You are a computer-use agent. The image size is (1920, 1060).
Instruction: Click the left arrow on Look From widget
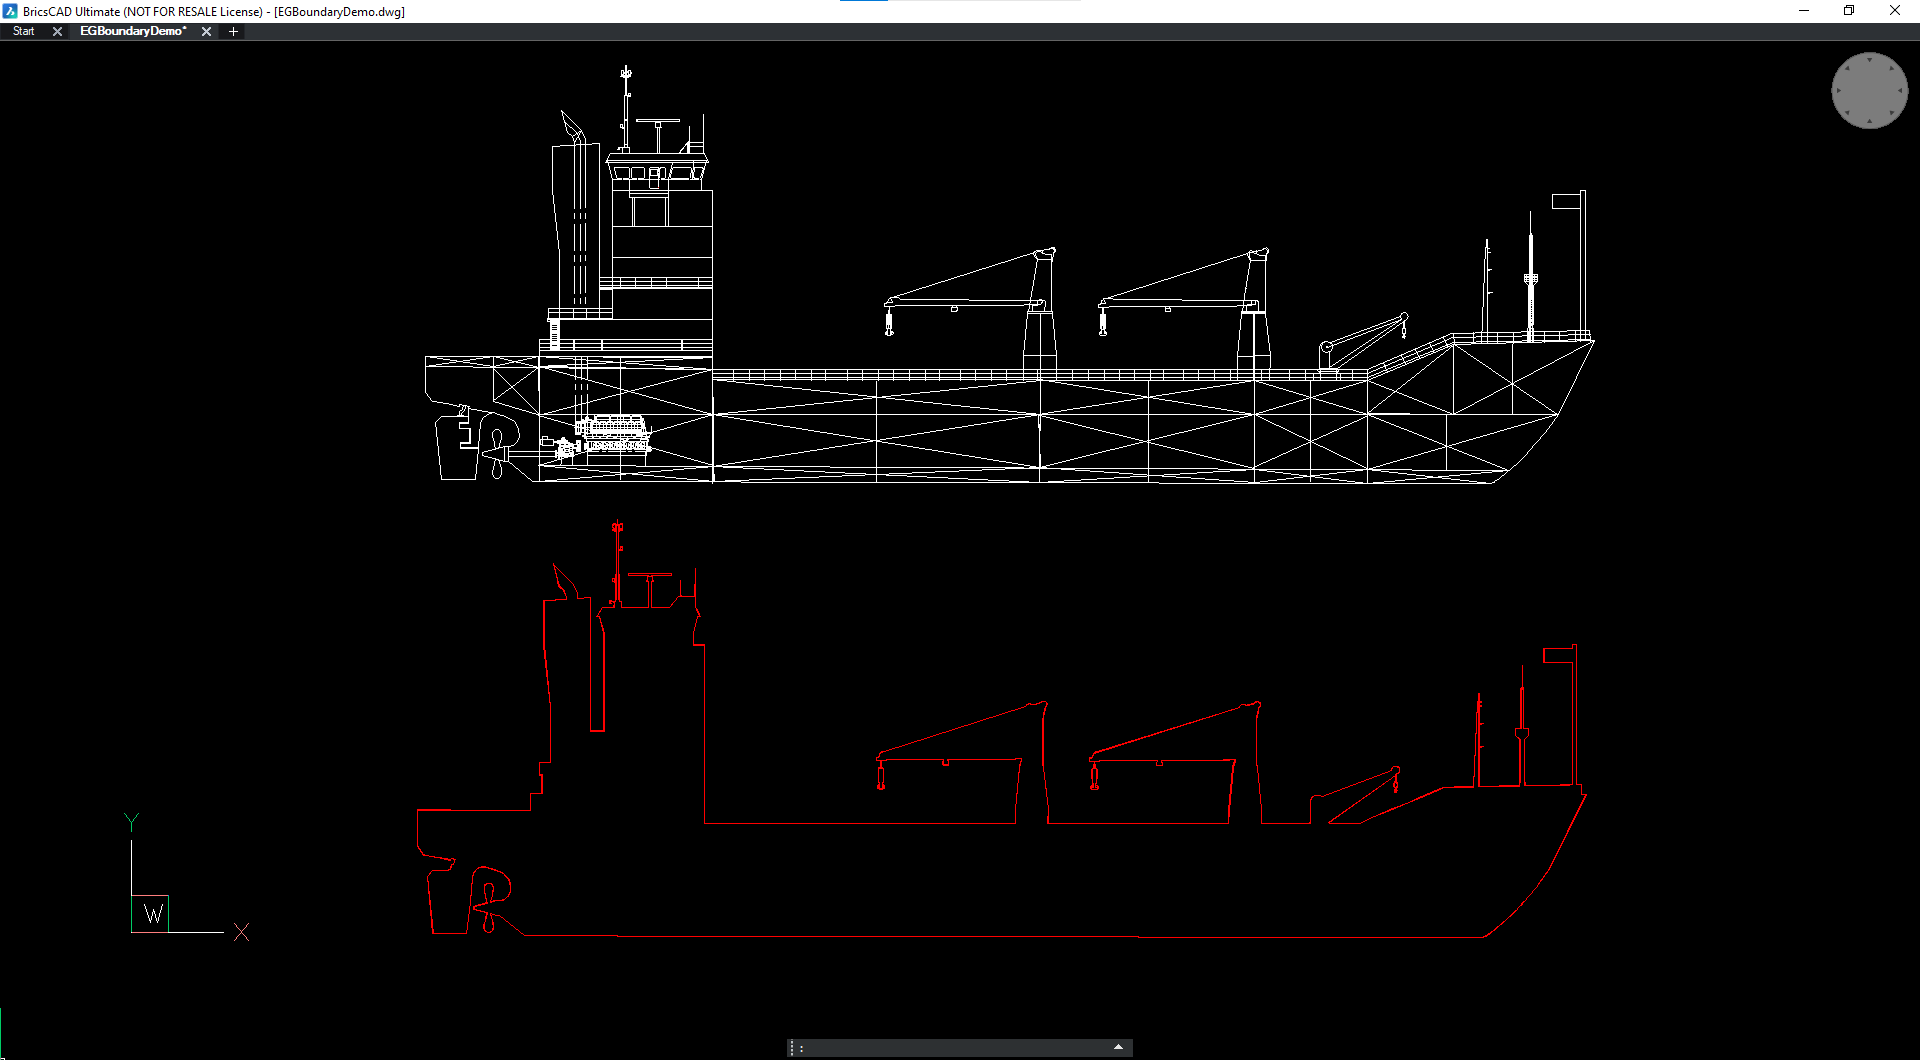[1838, 91]
